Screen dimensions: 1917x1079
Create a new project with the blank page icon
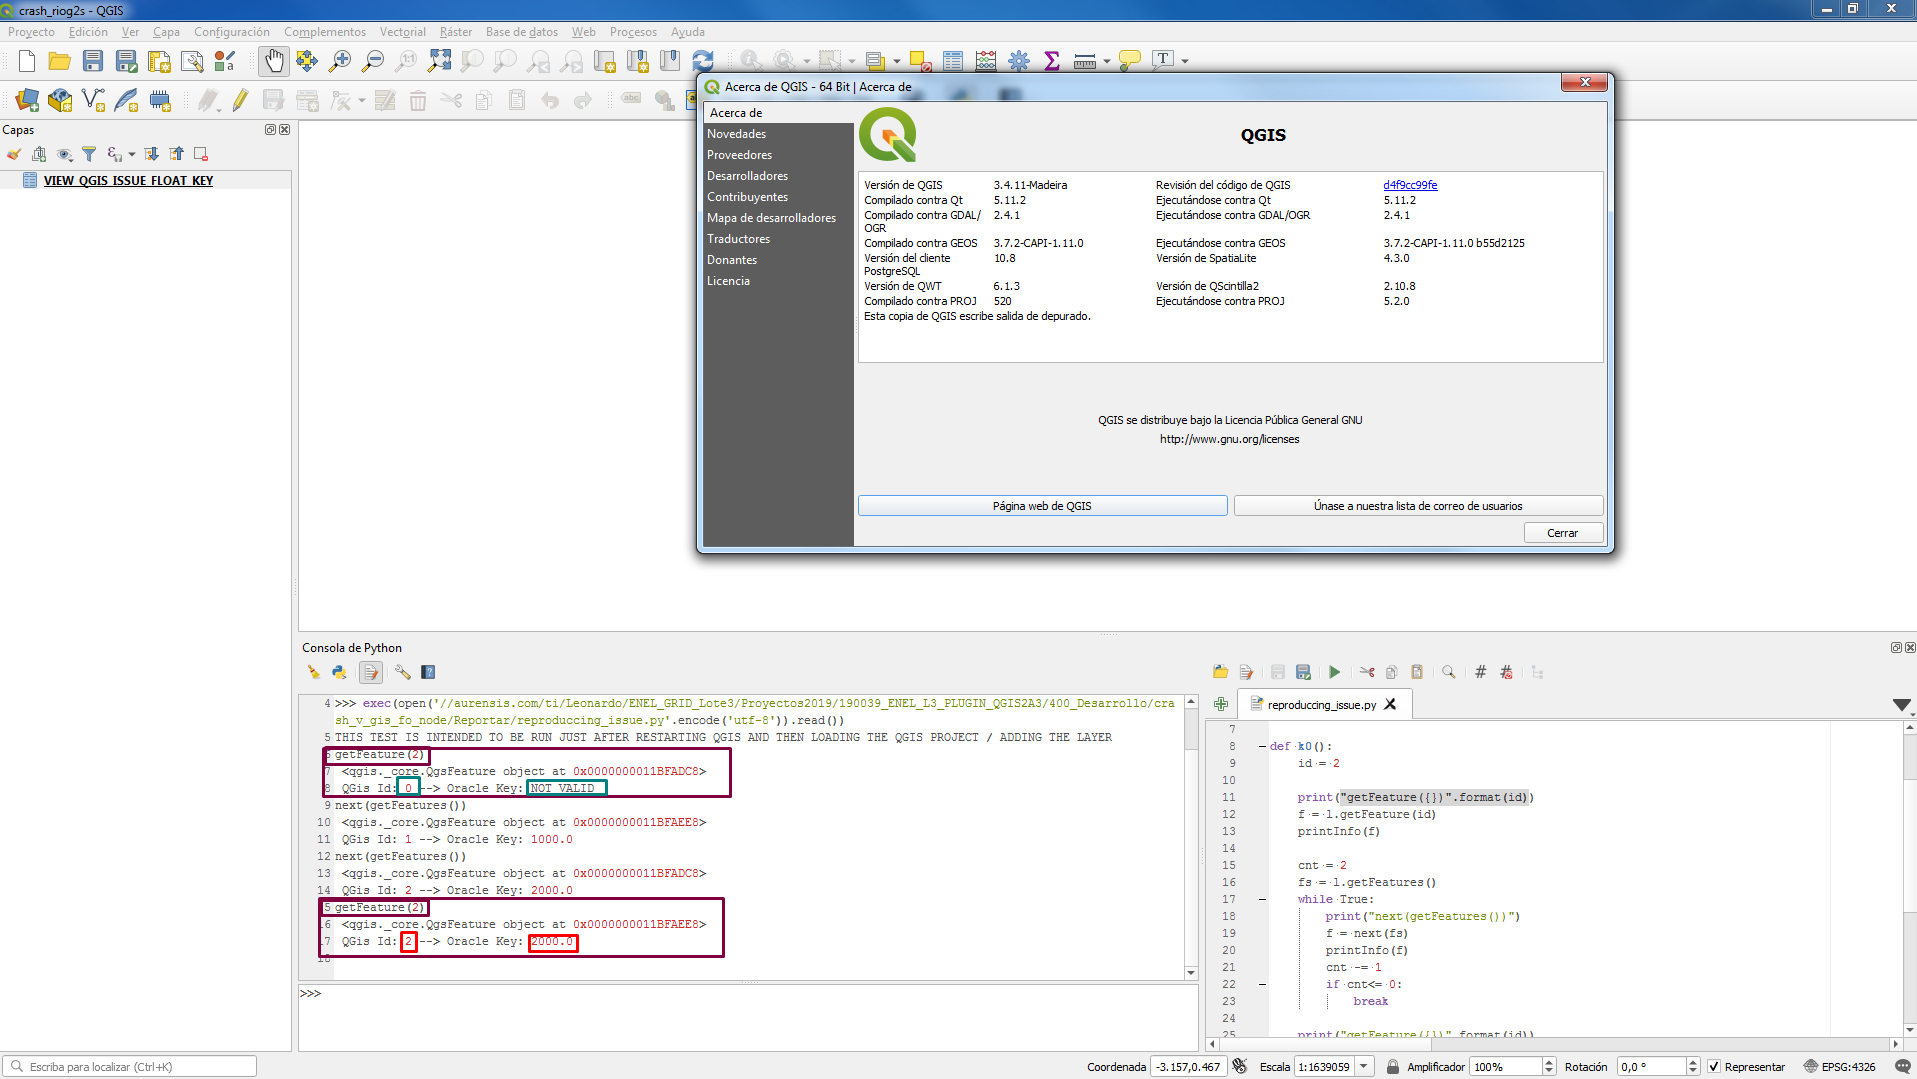tap(26, 61)
